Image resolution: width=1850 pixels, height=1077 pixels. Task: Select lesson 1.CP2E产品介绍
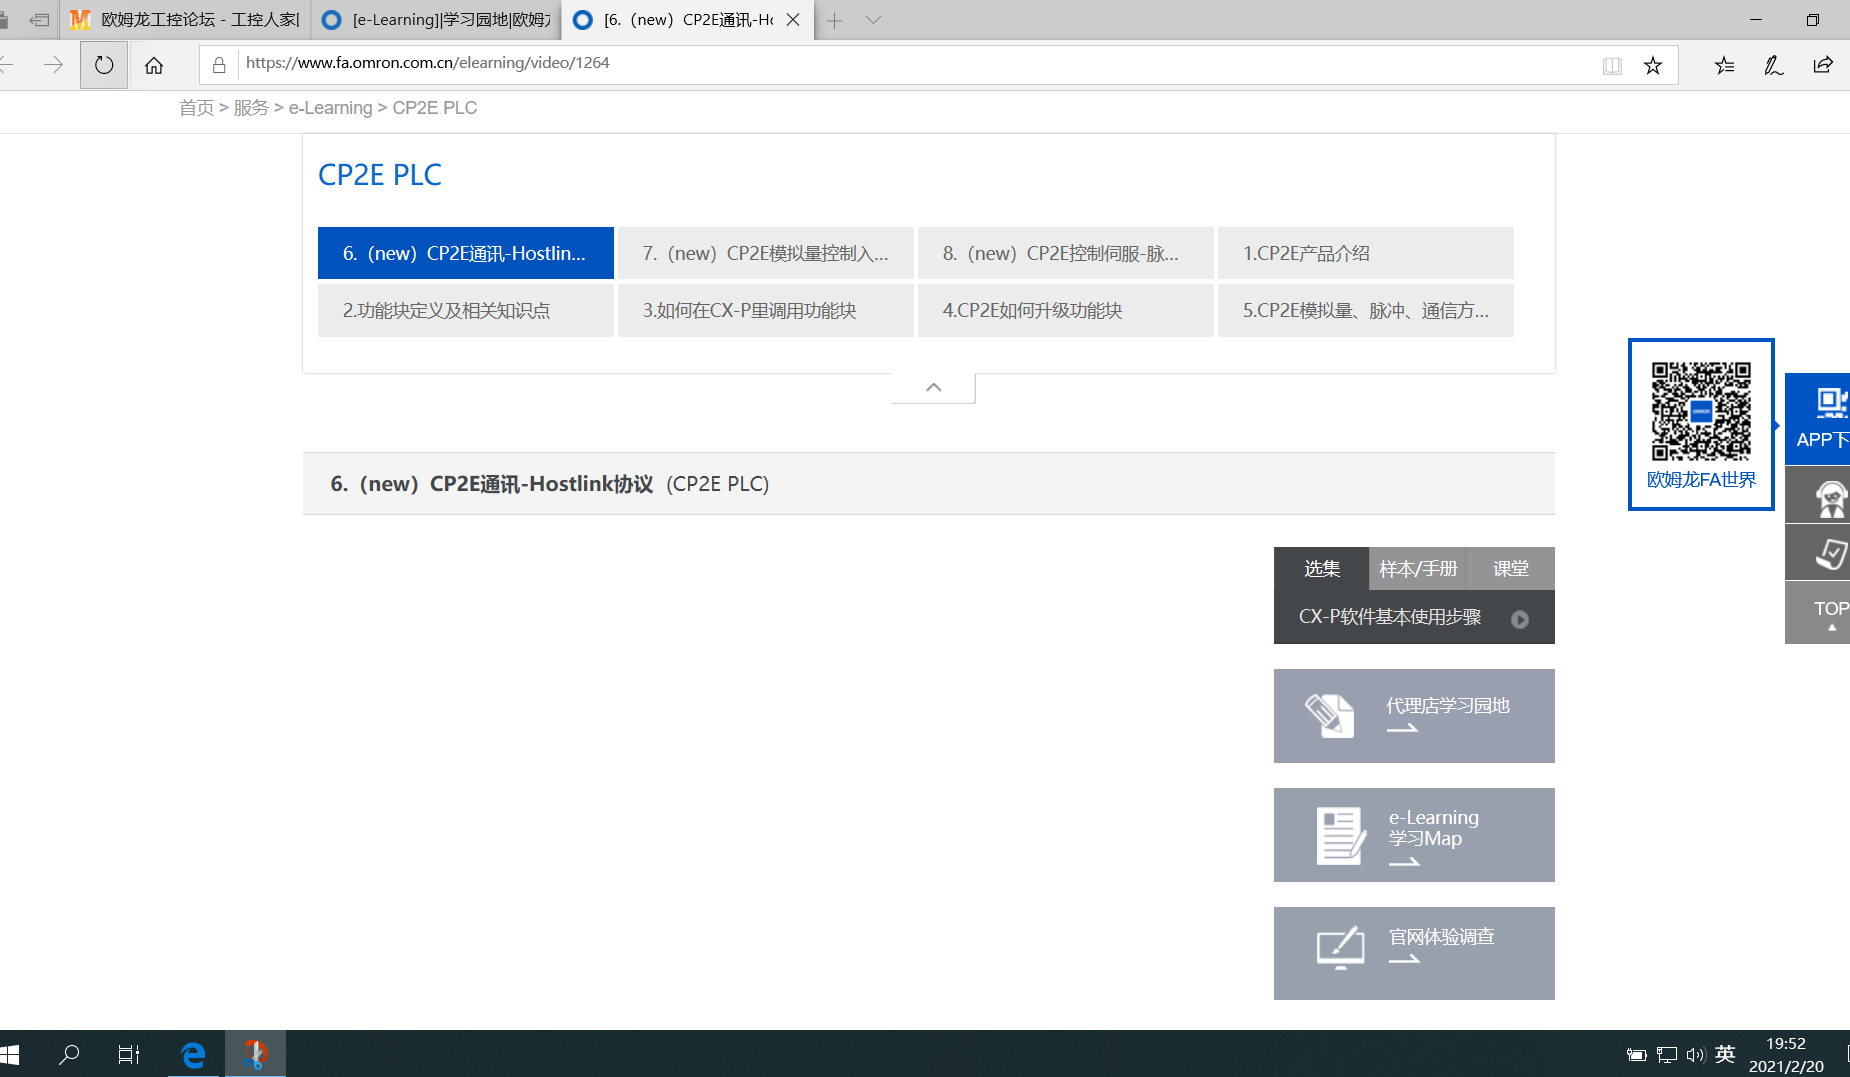click(1365, 254)
